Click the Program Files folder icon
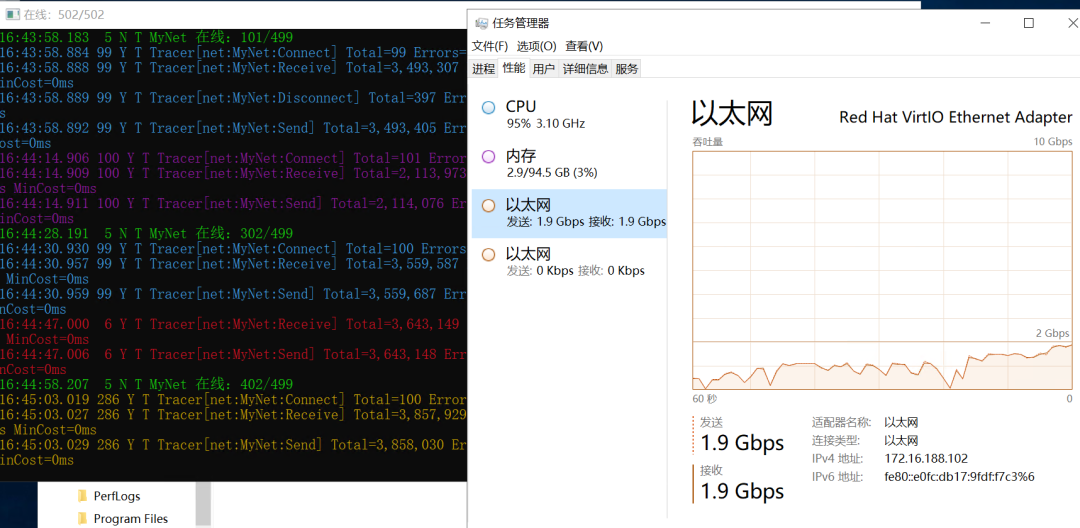This screenshot has height=528, width=1080. 83,518
